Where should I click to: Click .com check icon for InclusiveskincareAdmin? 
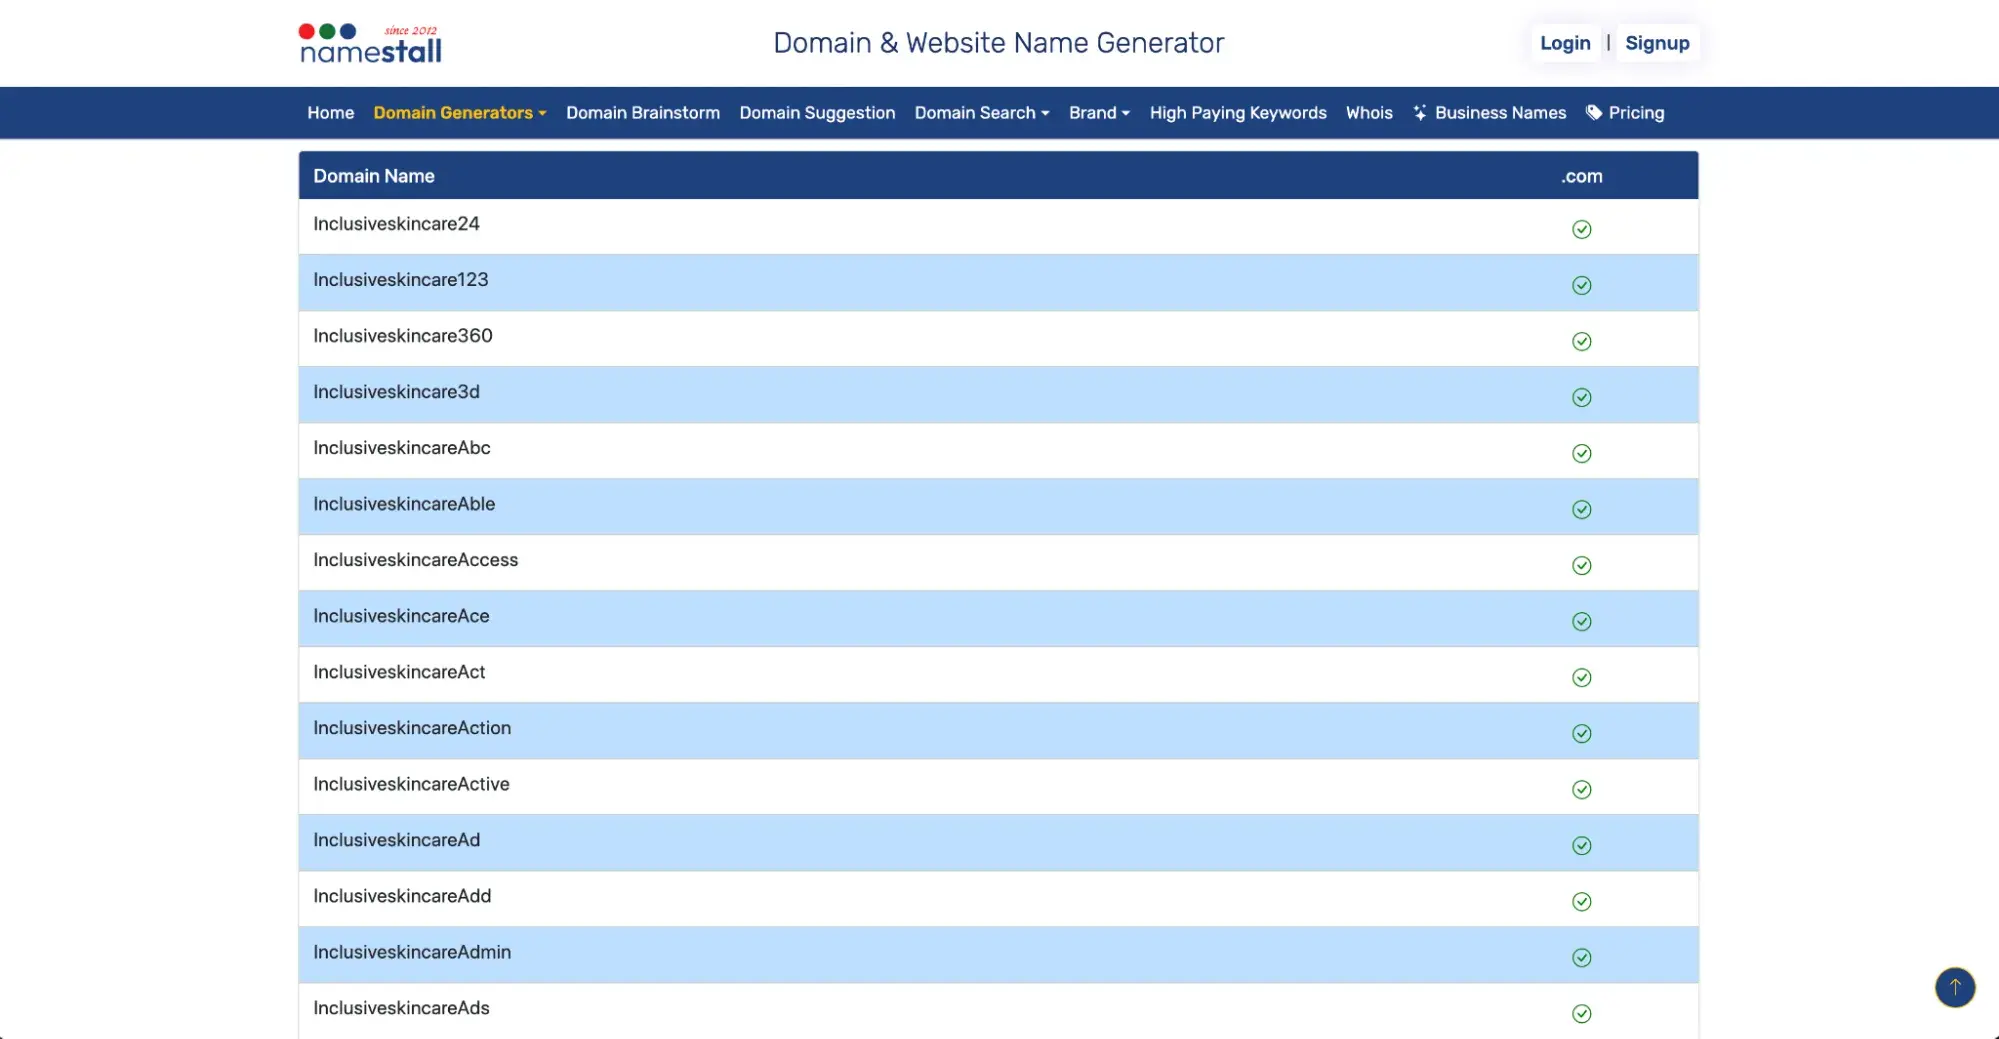pyautogui.click(x=1581, y=958)
